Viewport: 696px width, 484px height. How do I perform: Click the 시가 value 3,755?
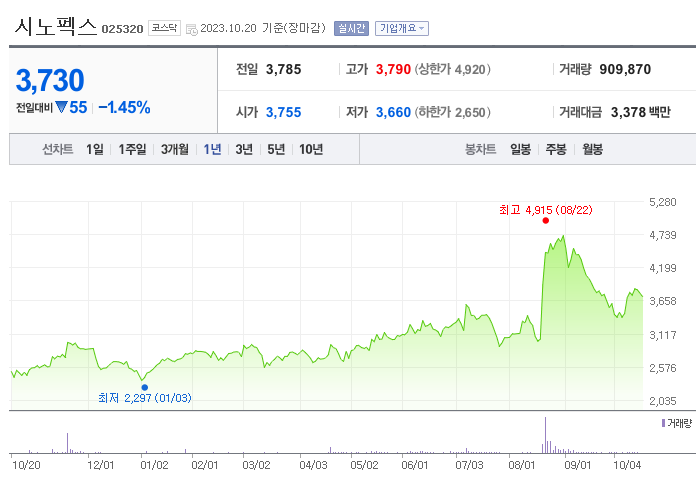coord(283,112)
